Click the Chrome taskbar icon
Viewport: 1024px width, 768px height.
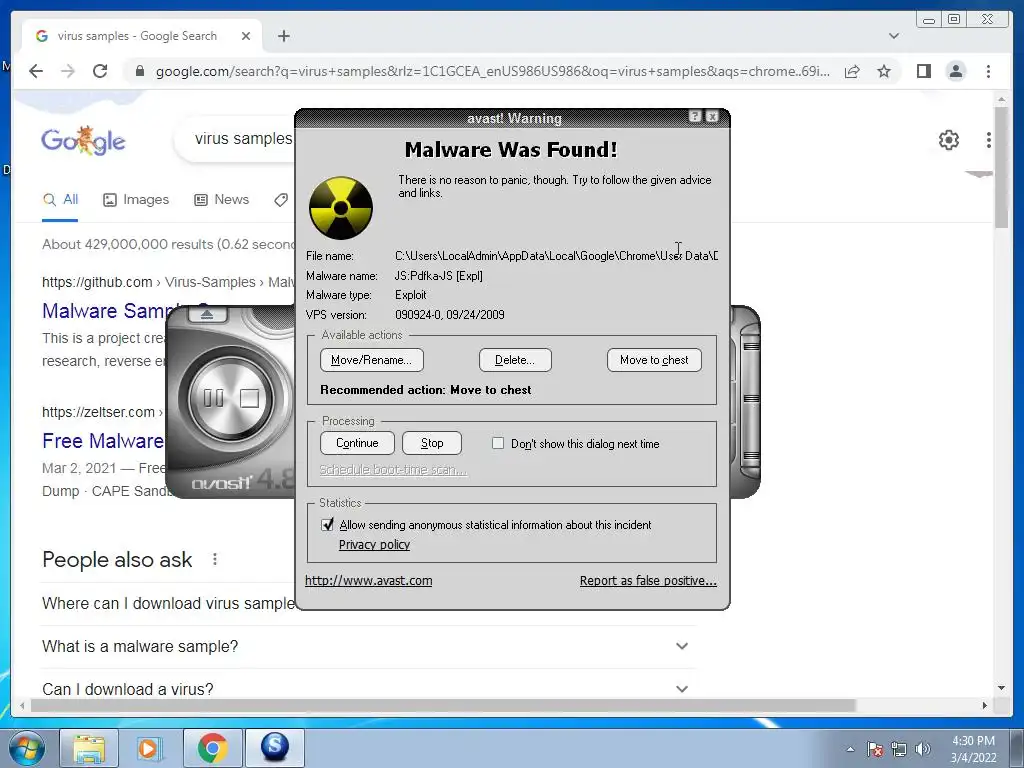pos(212,748)
